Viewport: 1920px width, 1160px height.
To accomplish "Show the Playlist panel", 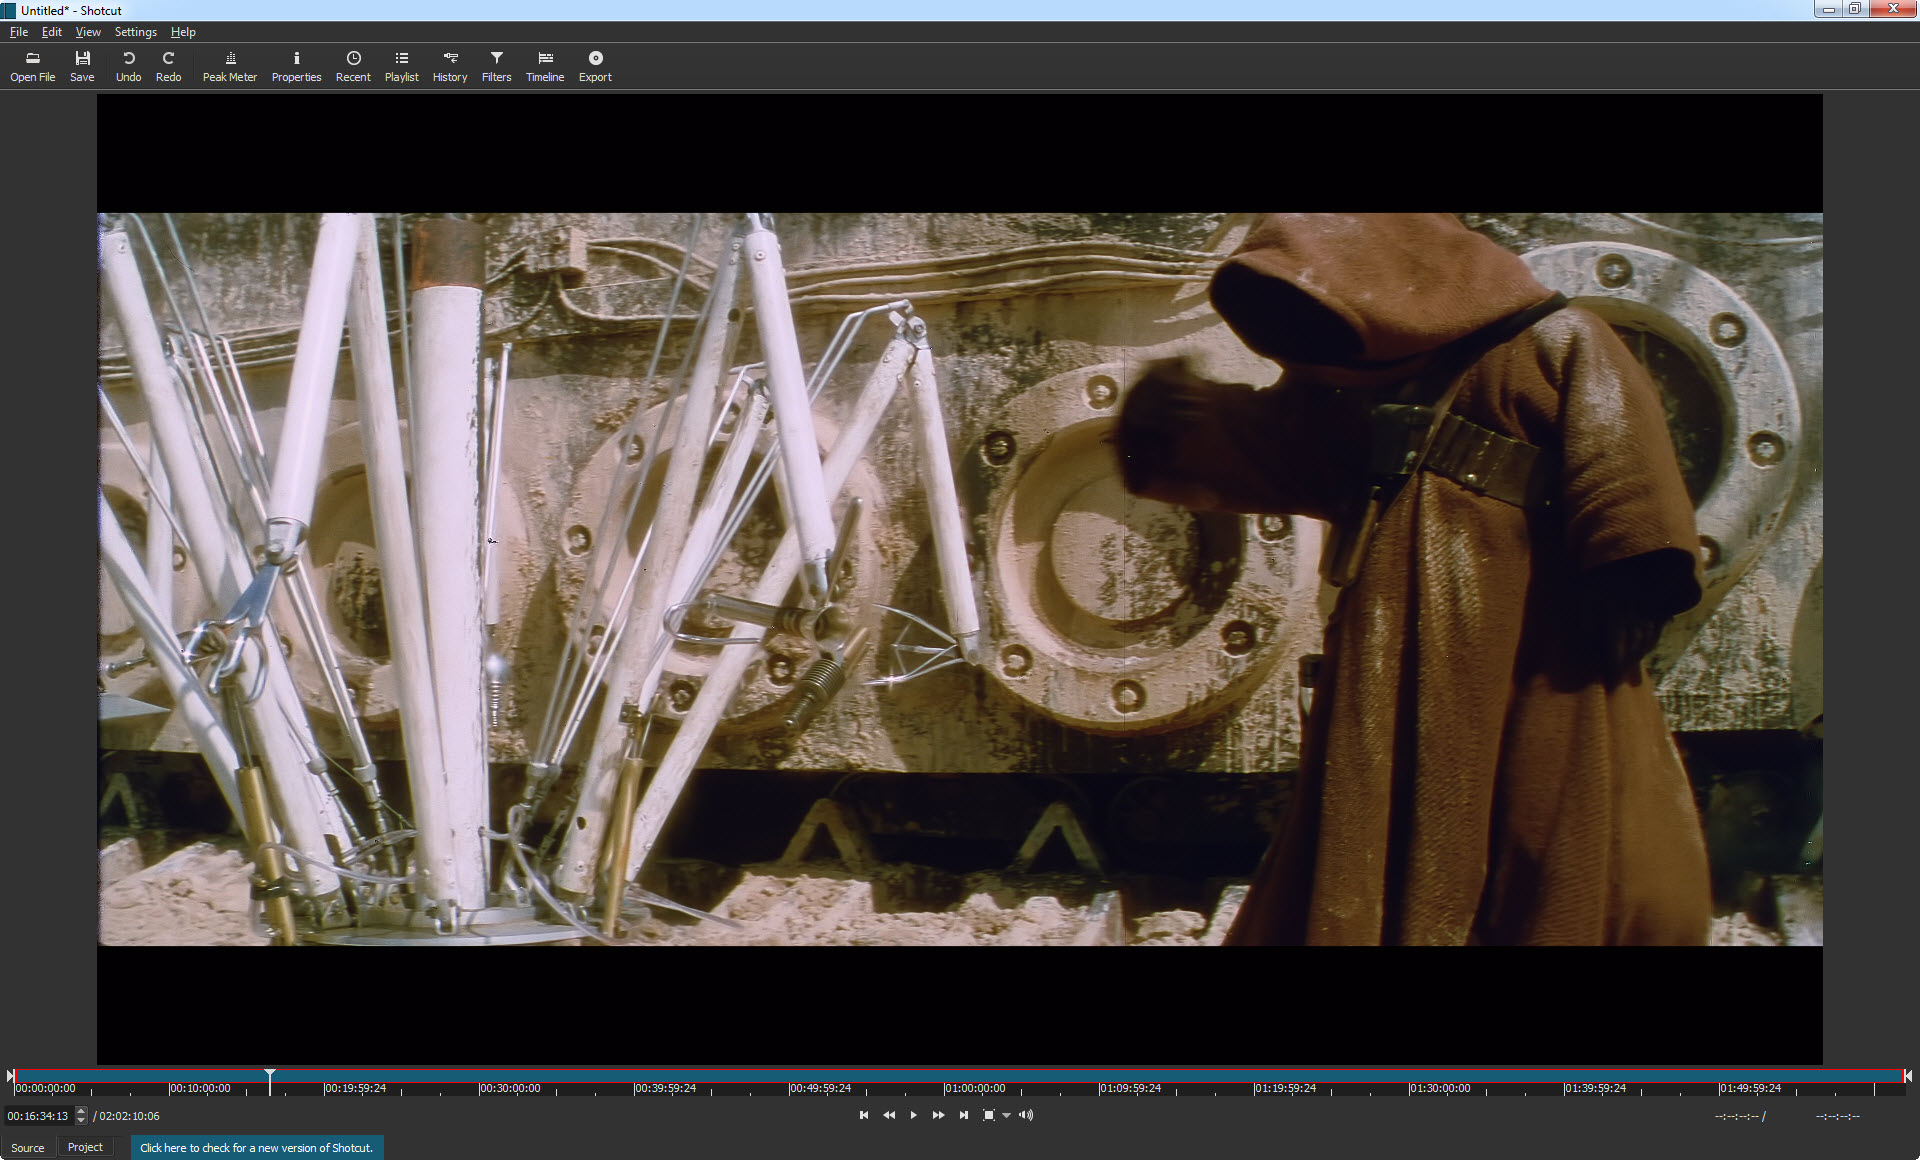I will 401,67.
